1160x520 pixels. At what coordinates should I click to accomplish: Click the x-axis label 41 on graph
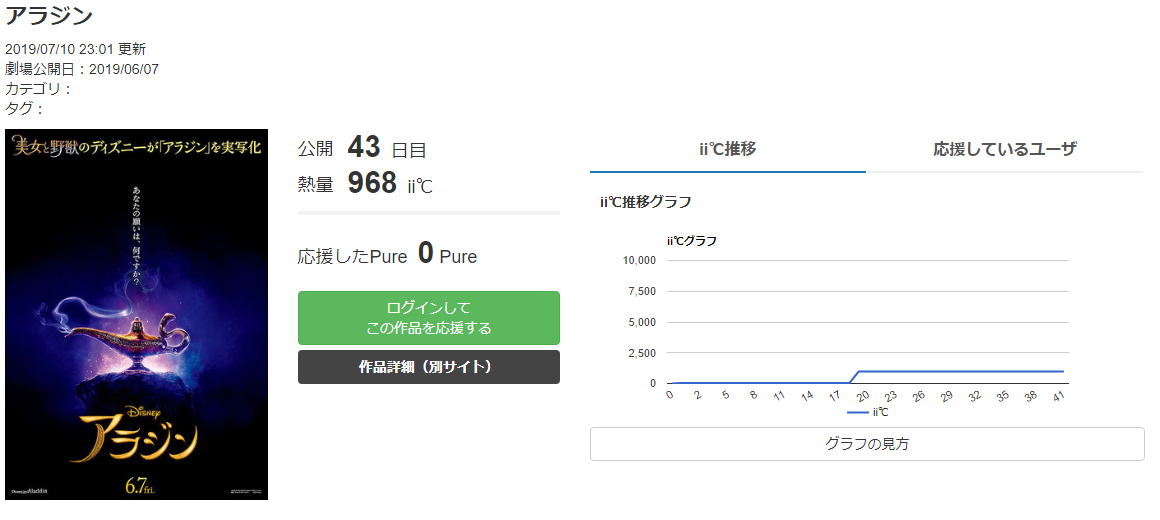tap(1058, 396)
